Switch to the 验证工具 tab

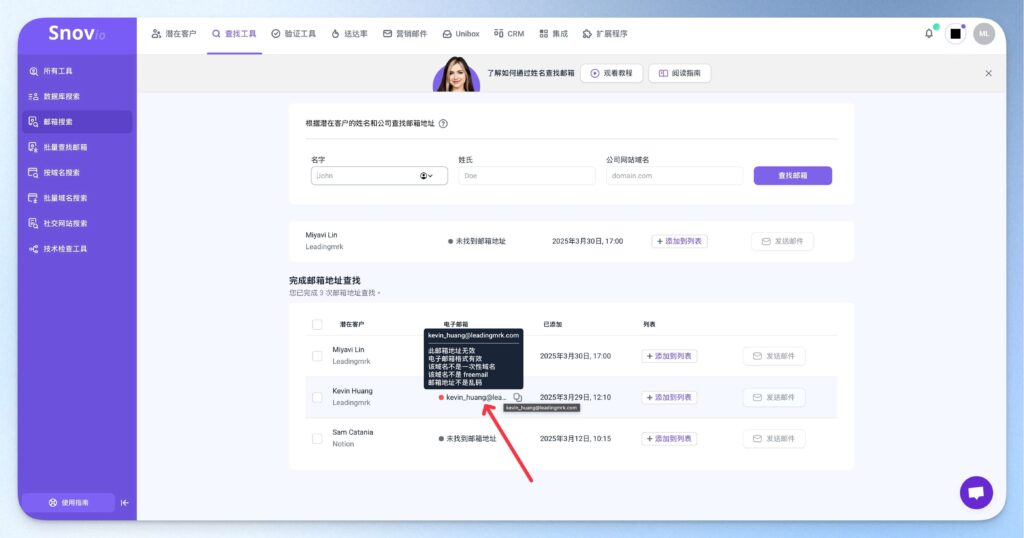294,34
